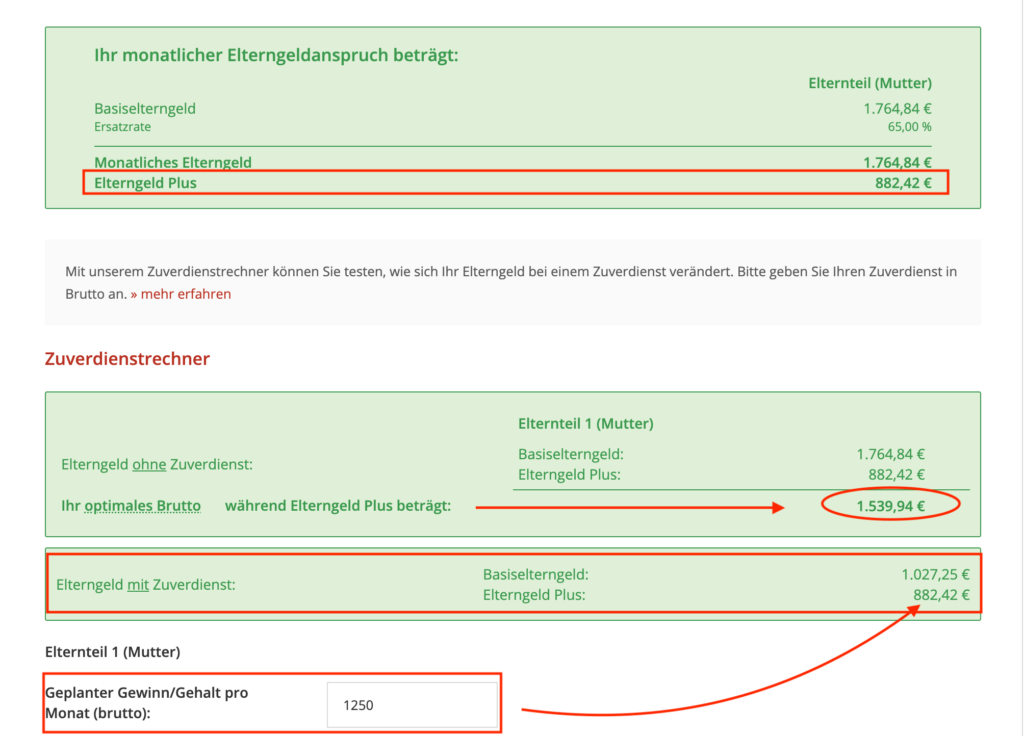This screenshot has width=1024, height=736.
Task: Select the salary input field showing 1250
Action: click(412, 703)
